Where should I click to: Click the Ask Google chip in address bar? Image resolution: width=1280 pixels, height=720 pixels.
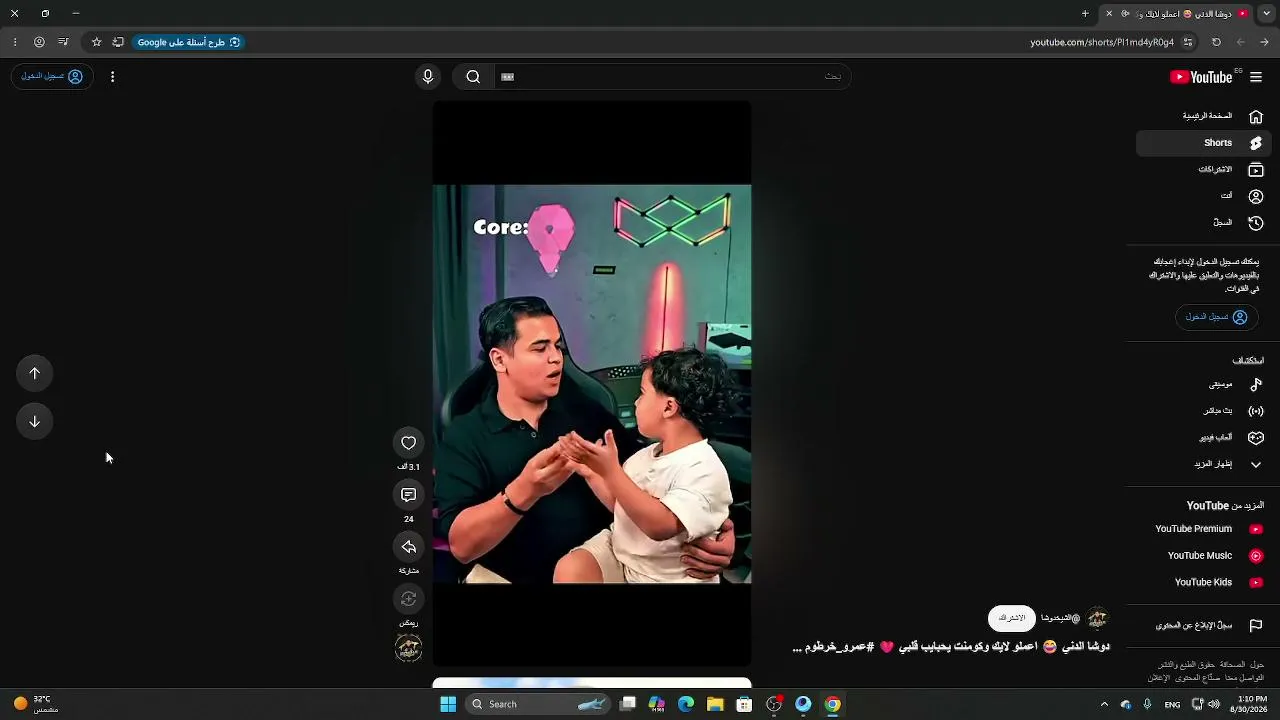tap(189, 42)
